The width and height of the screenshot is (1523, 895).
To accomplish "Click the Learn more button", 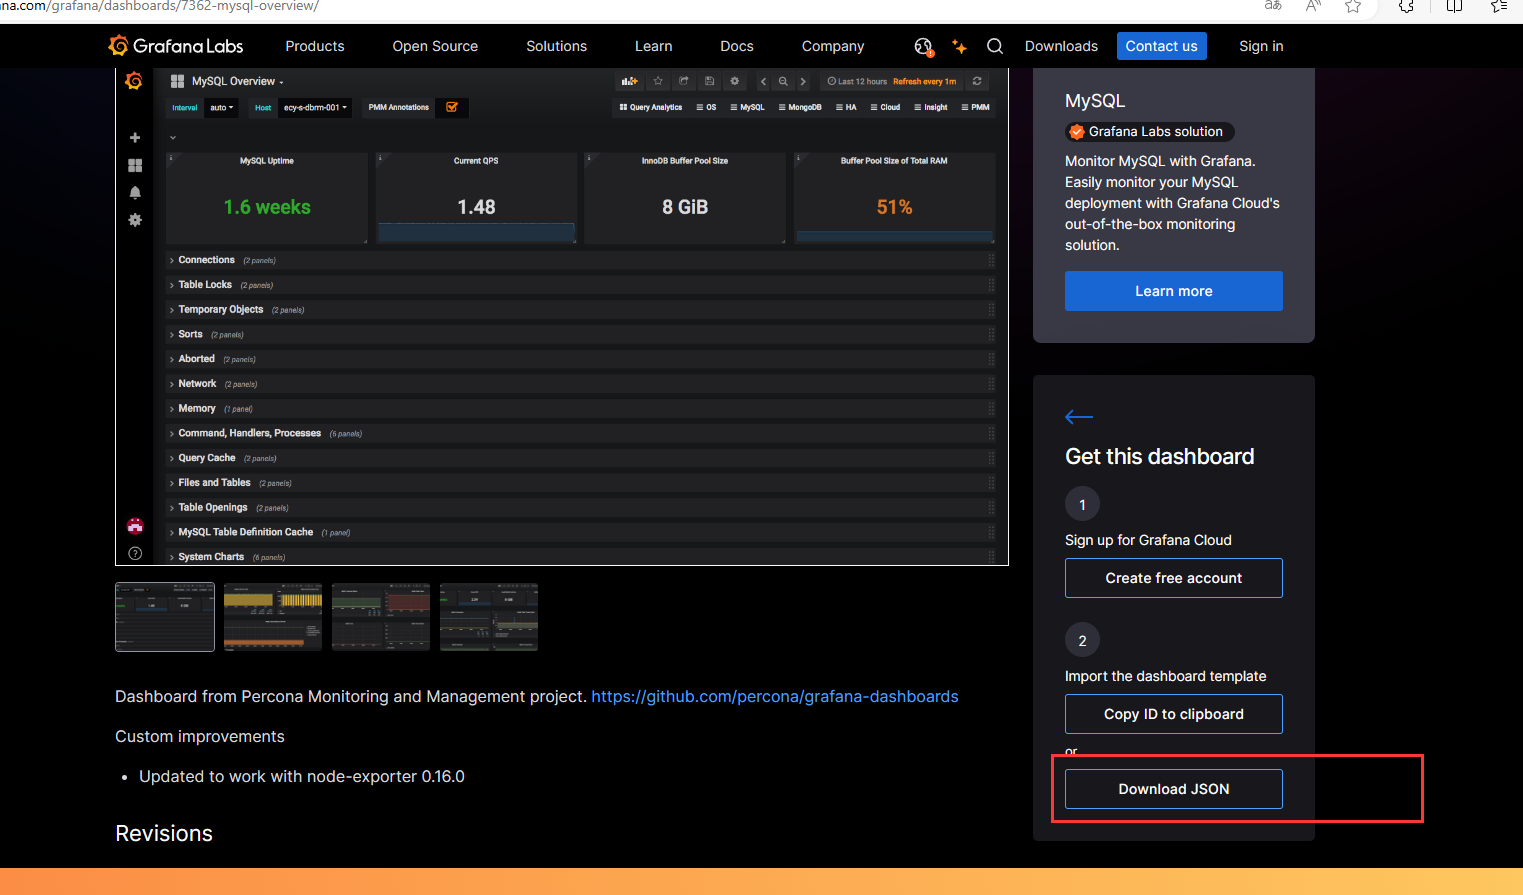I will point(1174,291).
